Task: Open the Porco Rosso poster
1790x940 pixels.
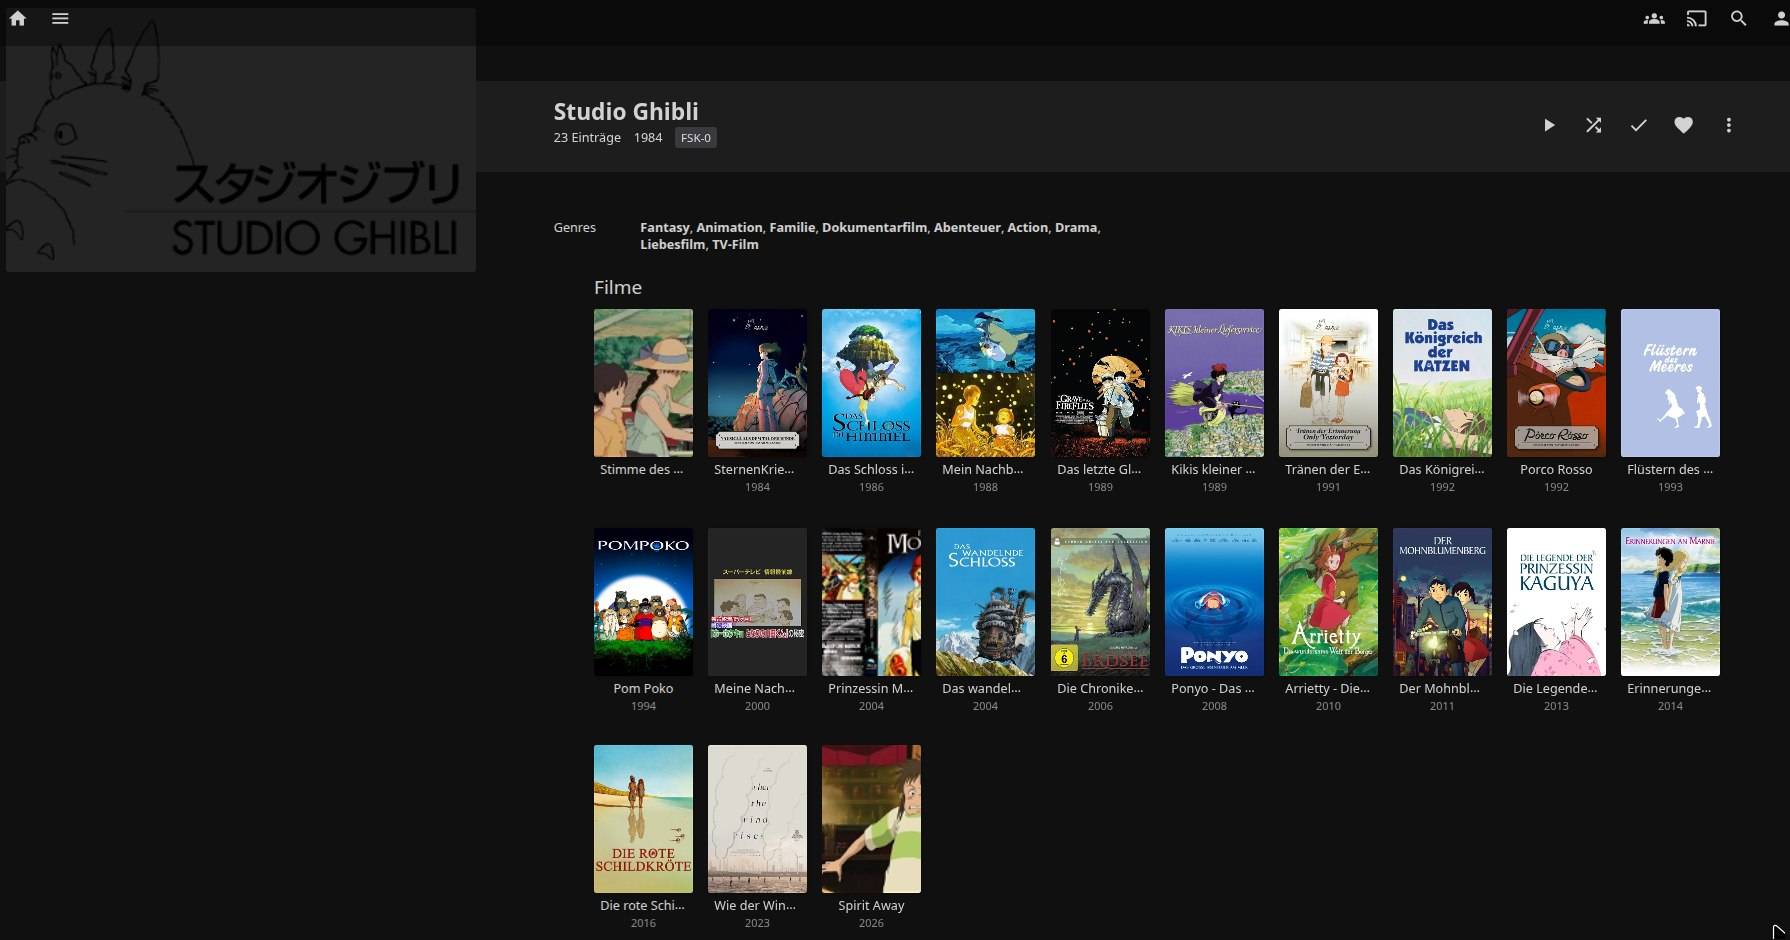Action: point(1556,383)
